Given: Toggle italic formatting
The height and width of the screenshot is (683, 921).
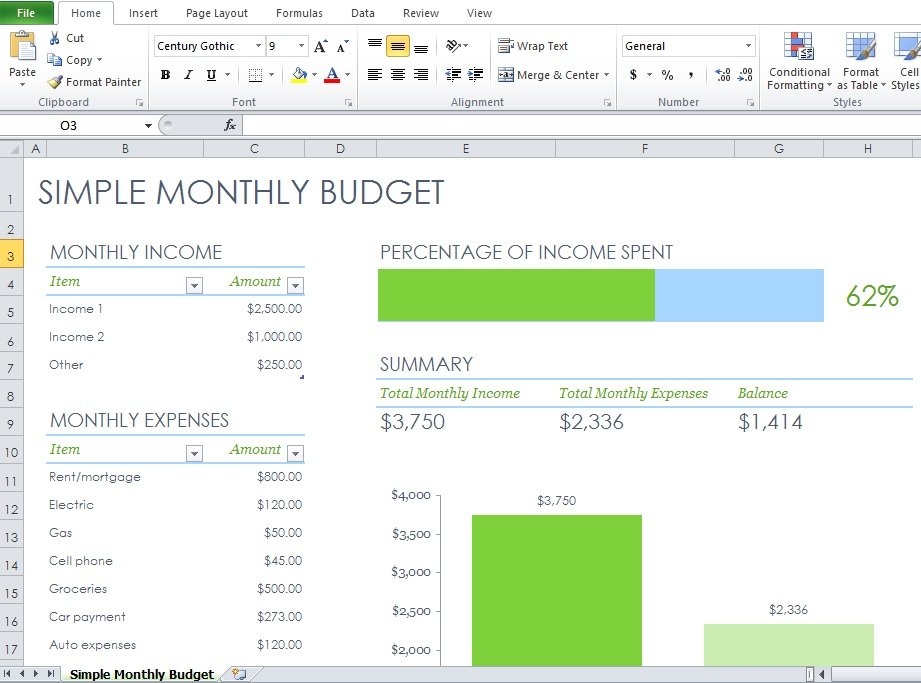Looking at the screenshot, I should tap(187, 74).
